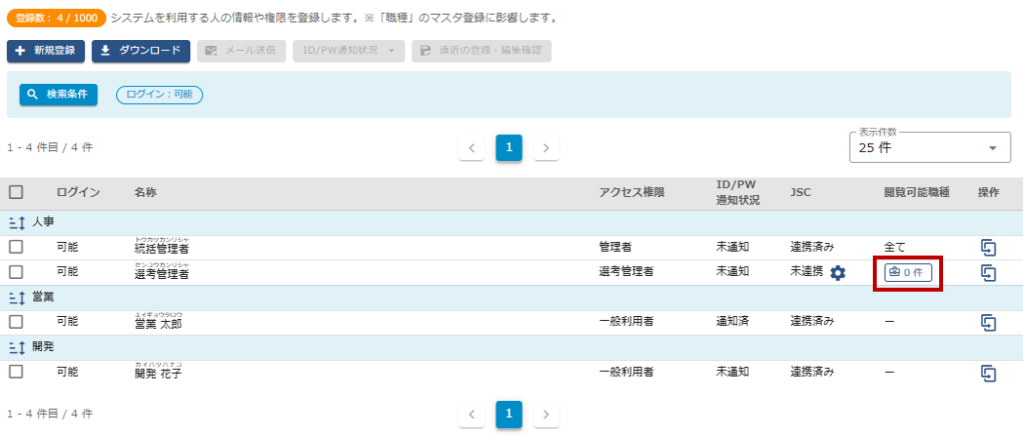Check the checkbox for 営業 太郎 row
The width and height of the screenshot is (1024, 436).
point(16,322)
